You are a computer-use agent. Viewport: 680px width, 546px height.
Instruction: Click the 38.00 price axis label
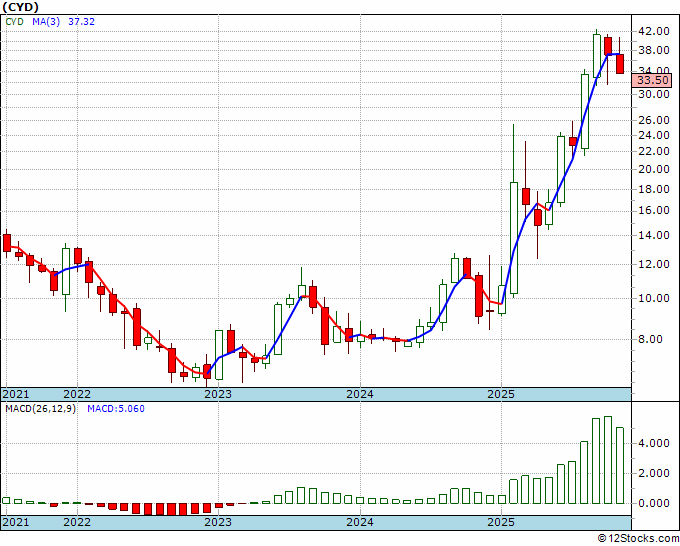(654, 50)
